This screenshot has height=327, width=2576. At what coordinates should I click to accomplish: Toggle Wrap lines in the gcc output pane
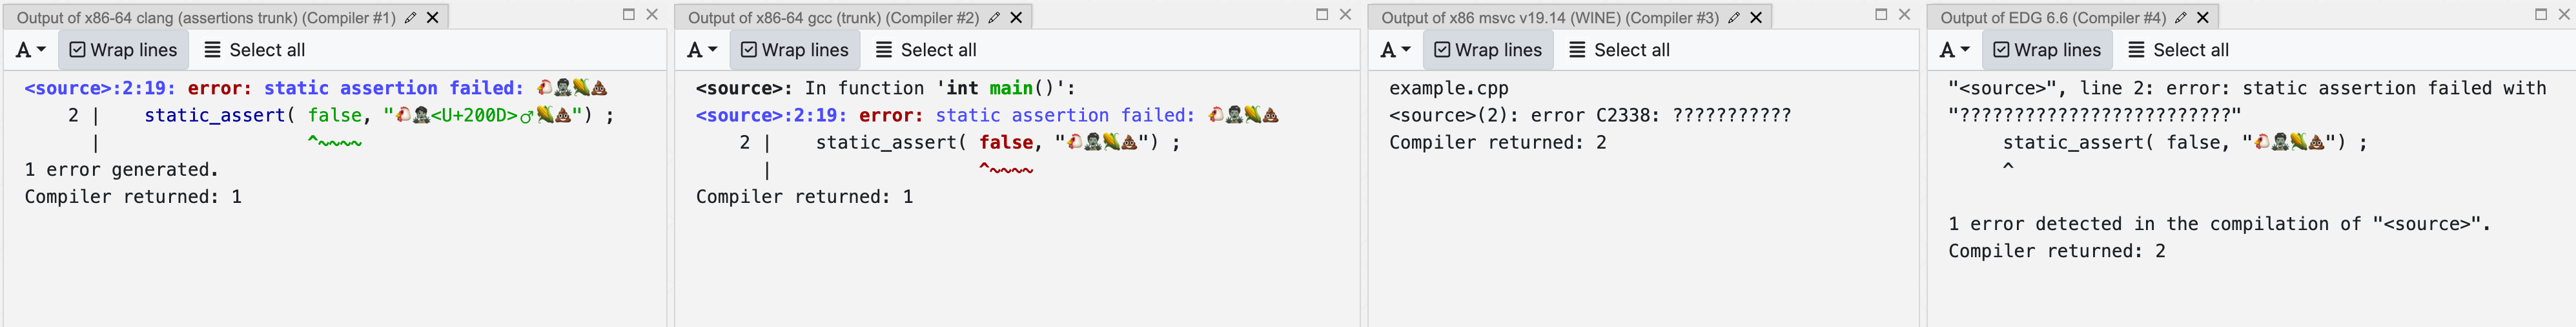(x=794, y=50)
